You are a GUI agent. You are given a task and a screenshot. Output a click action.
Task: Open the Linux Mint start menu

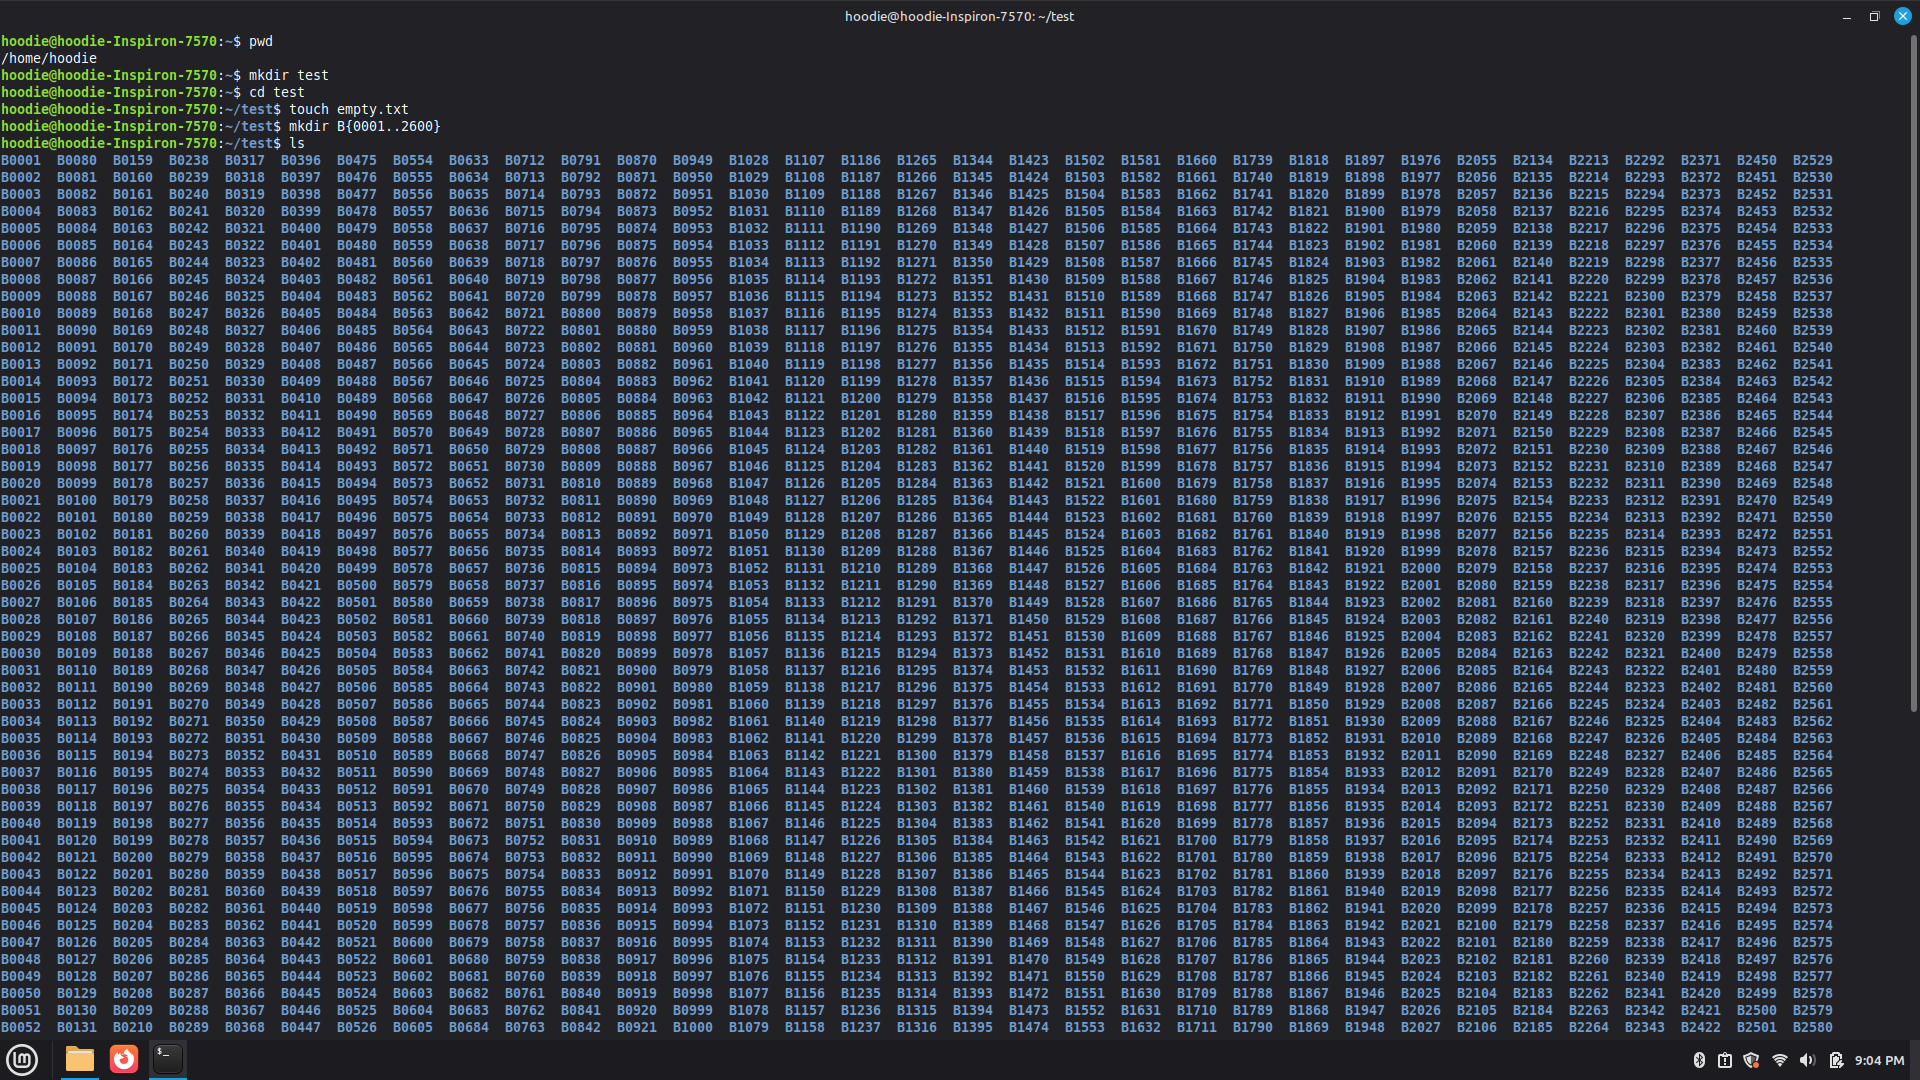click(22, 1059)
